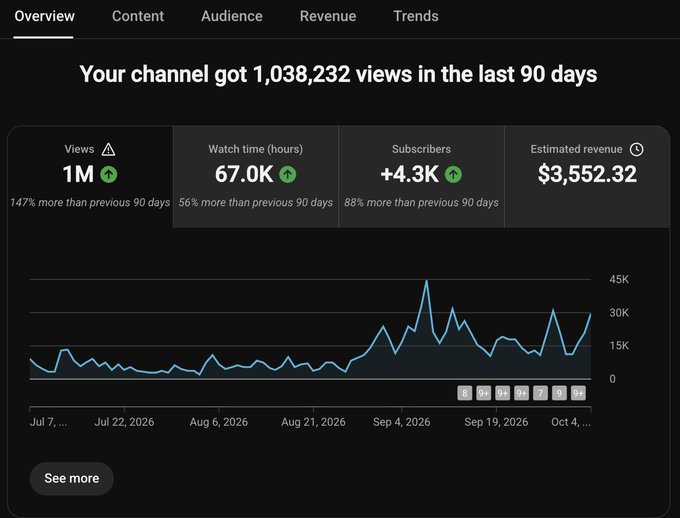Click the 30K axis label
Viewport: 680px width, 518px height.
point(619,313)
